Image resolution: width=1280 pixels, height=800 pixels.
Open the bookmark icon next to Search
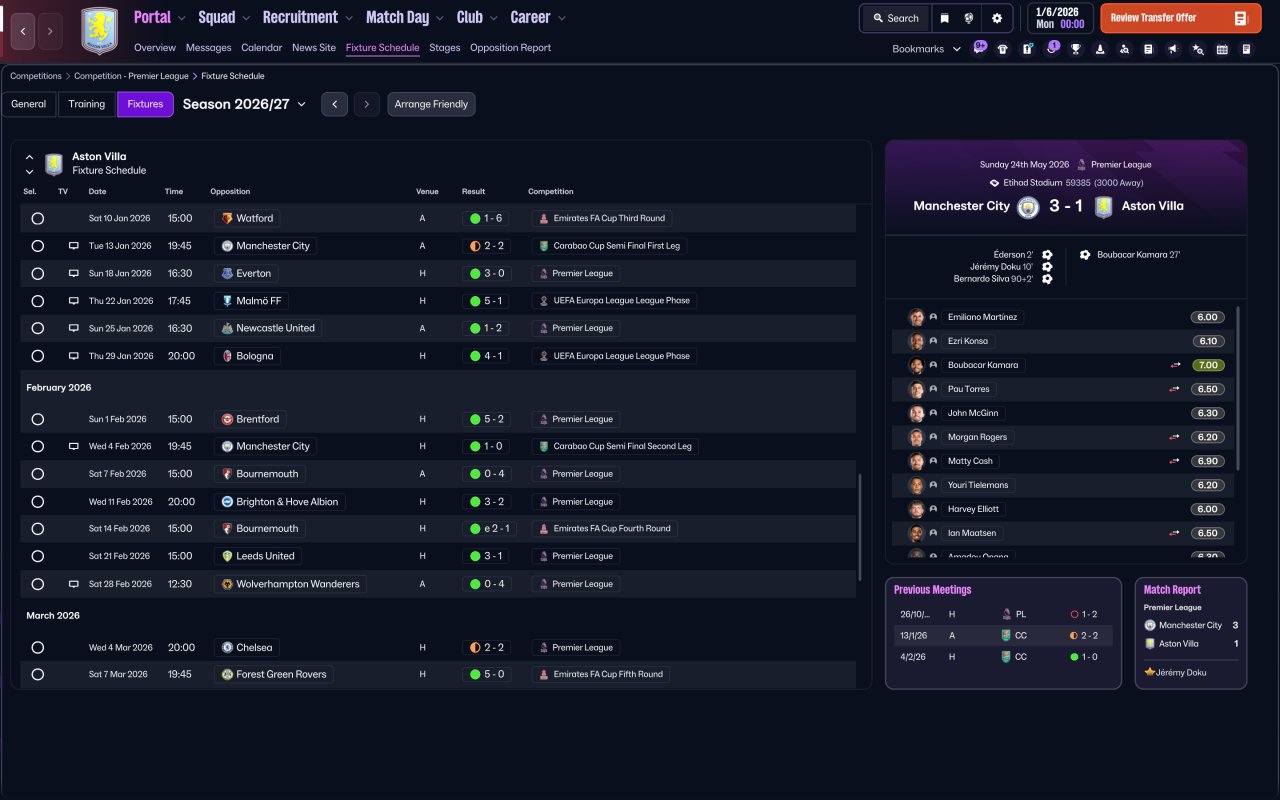[944, 18]
